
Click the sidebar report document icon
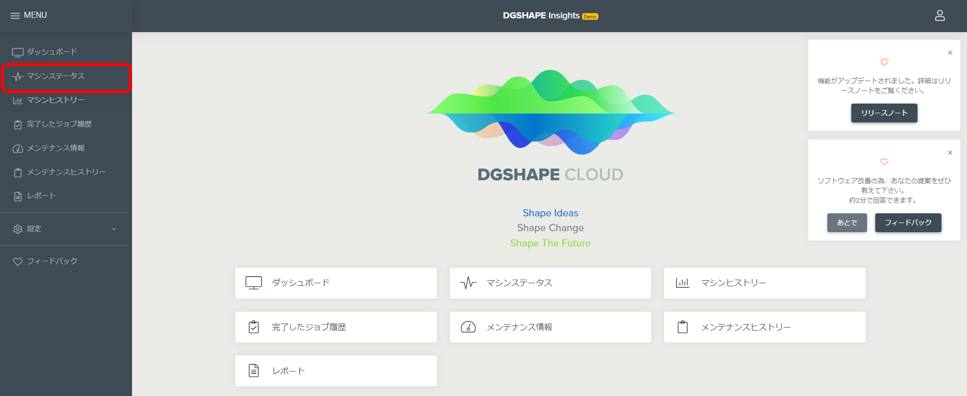coord(18,196)
